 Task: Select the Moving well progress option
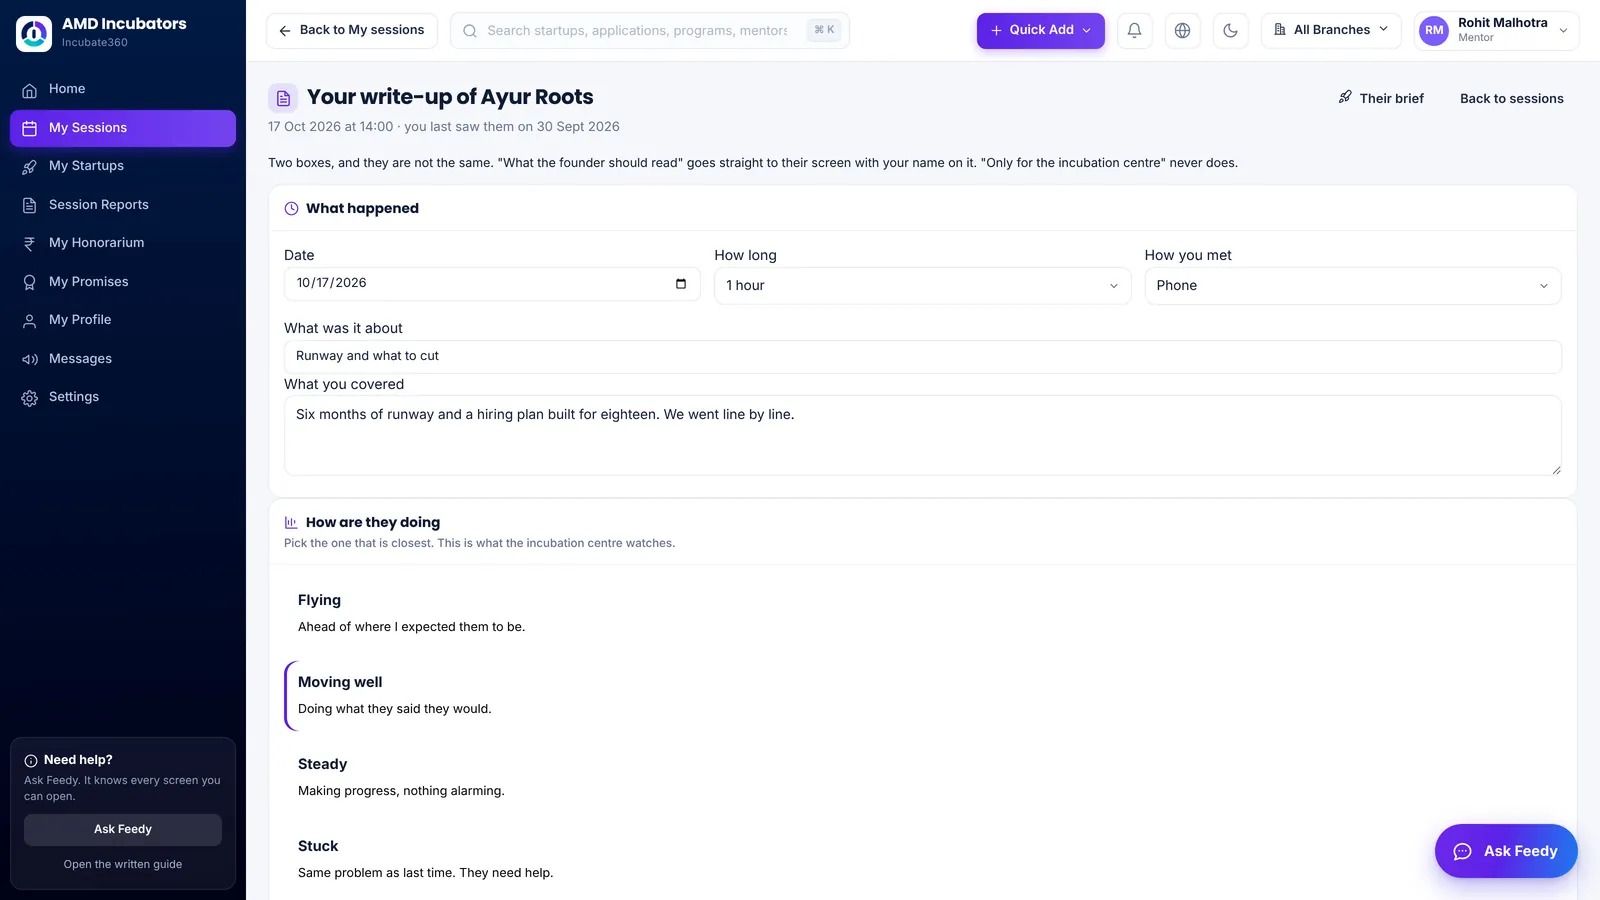[x=923, y=695]
